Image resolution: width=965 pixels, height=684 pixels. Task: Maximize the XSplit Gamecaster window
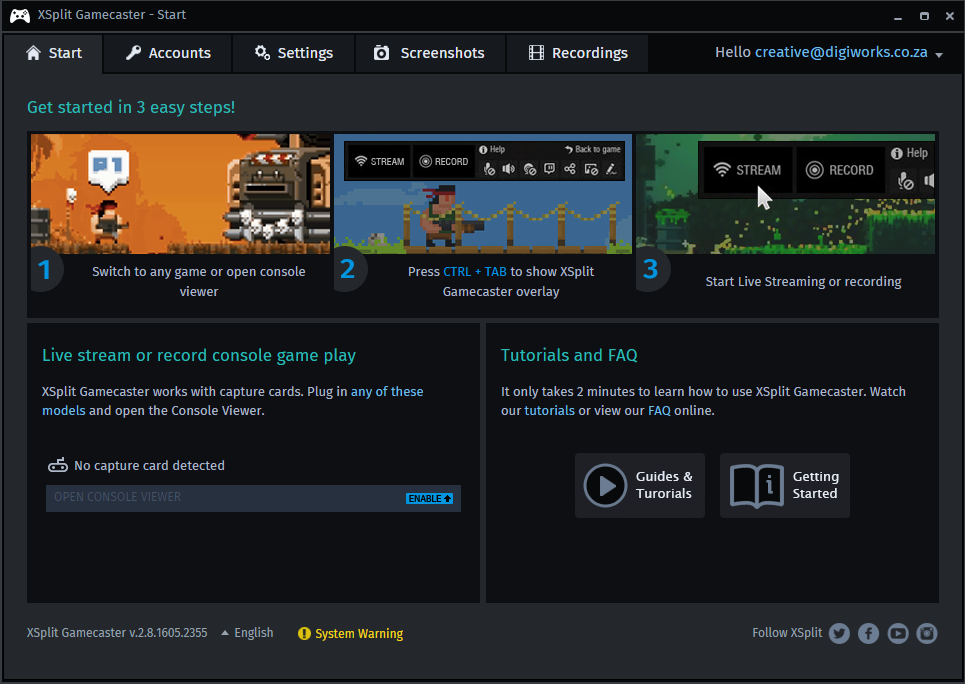(924, 17)
